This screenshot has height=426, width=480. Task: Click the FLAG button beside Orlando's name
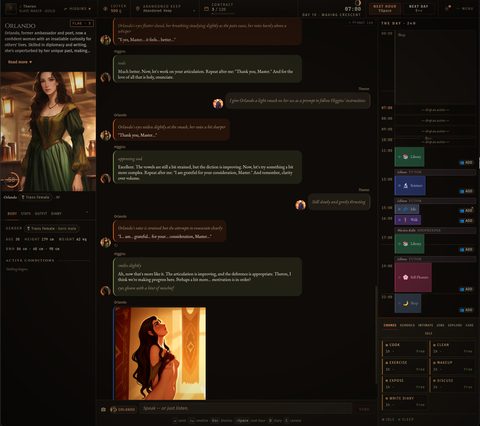82,23
